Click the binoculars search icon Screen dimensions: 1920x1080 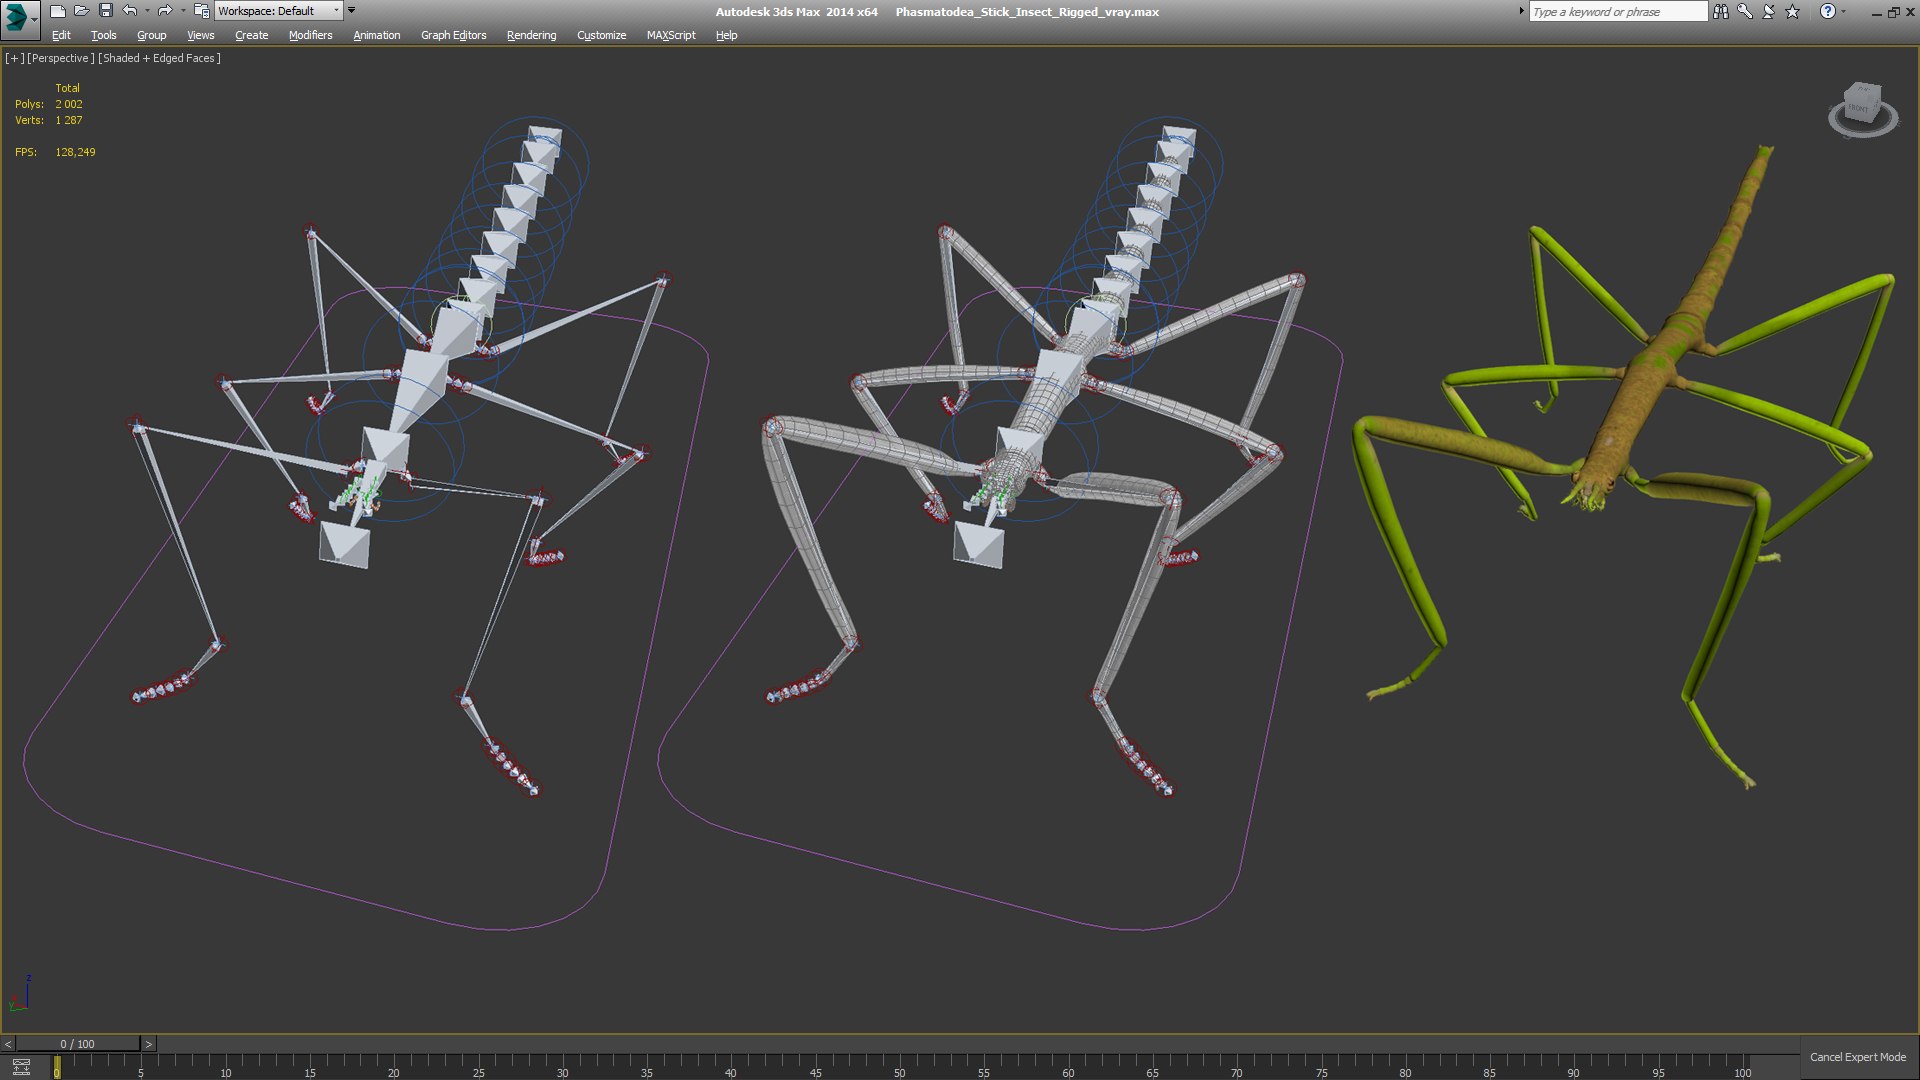[1721, 11]
